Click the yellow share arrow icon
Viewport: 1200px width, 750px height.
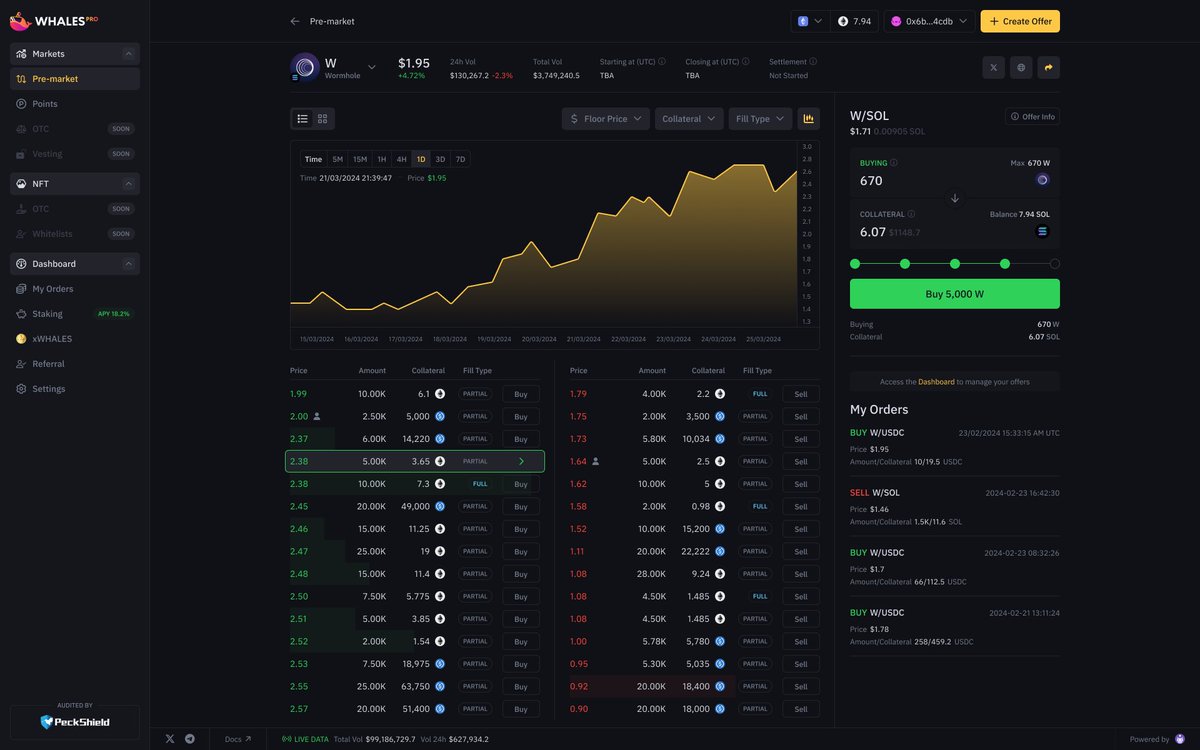click(1048, 67)
